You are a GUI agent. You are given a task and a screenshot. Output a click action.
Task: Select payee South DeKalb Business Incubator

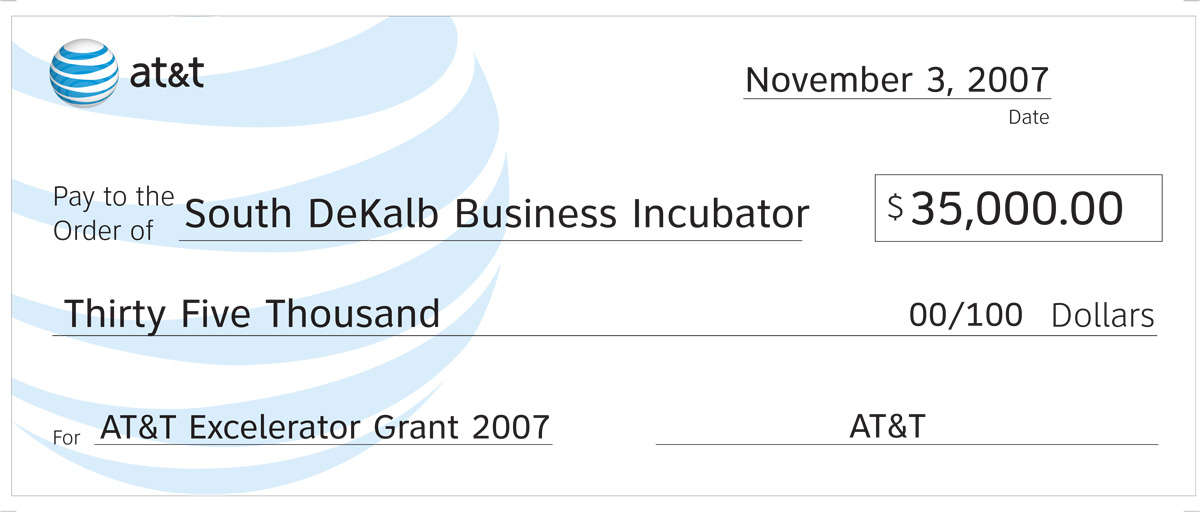(x=496, y=213)
